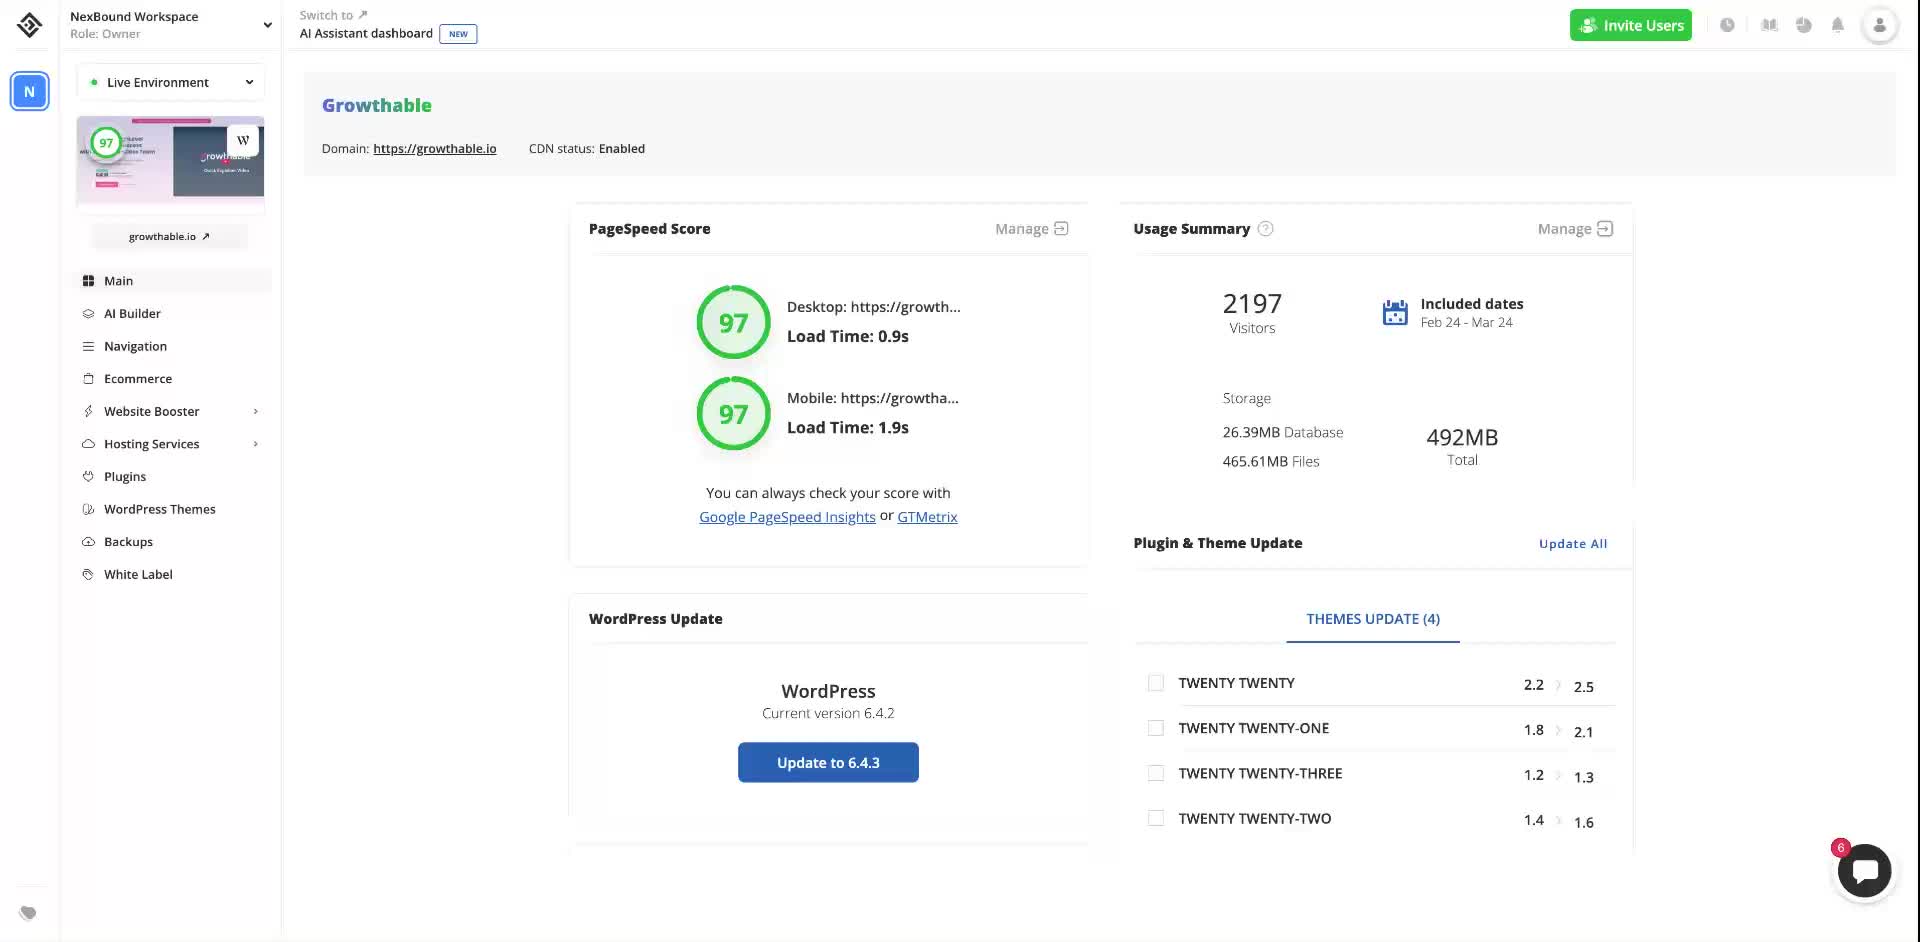Open the Google PageSpeed Insights link

787,517
